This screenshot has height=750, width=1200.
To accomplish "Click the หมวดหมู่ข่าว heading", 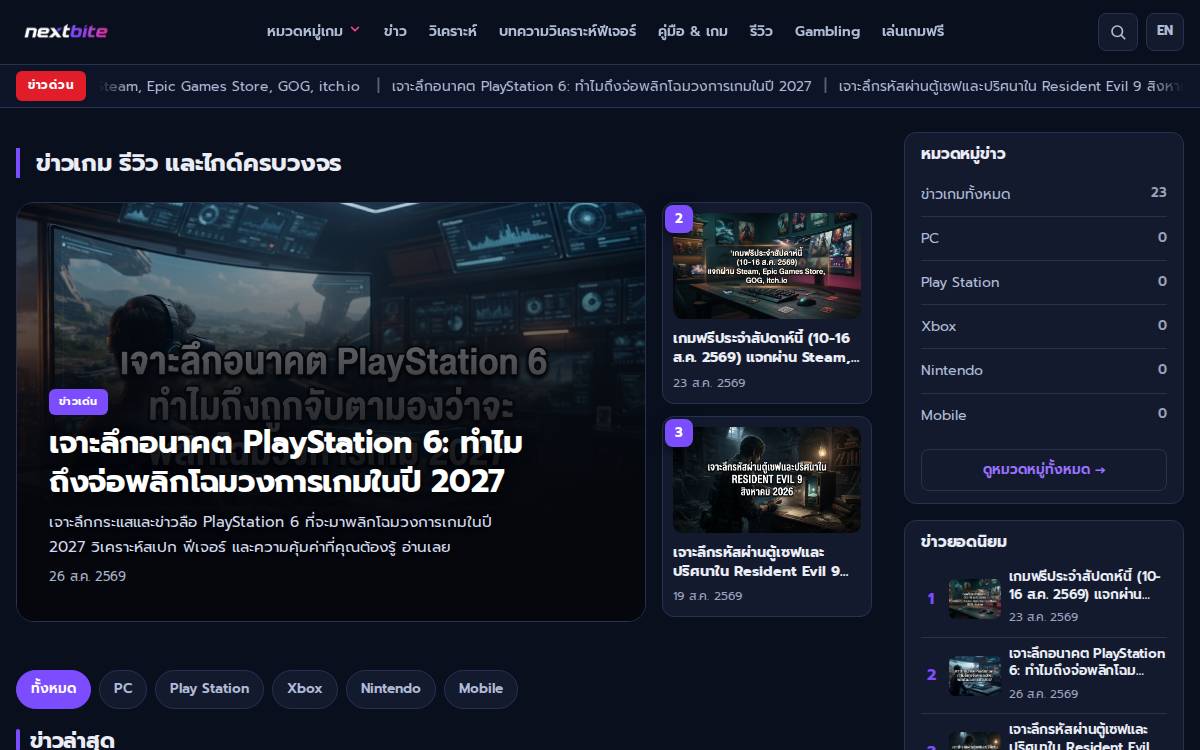I will (x=963, y=154).
